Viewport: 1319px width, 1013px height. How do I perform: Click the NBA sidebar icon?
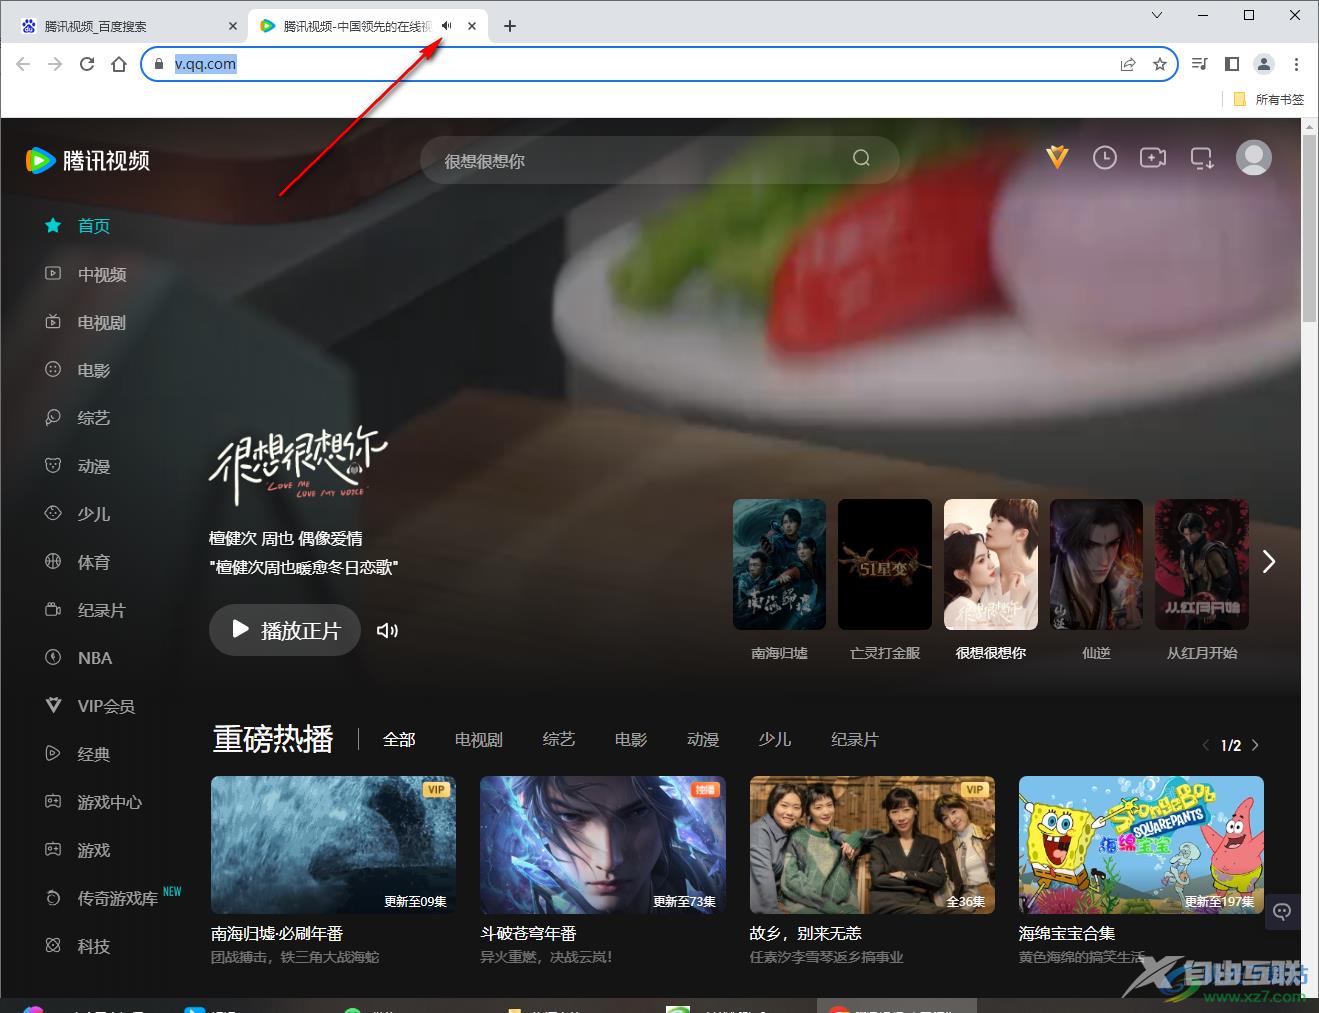click(x=53, y=657)
